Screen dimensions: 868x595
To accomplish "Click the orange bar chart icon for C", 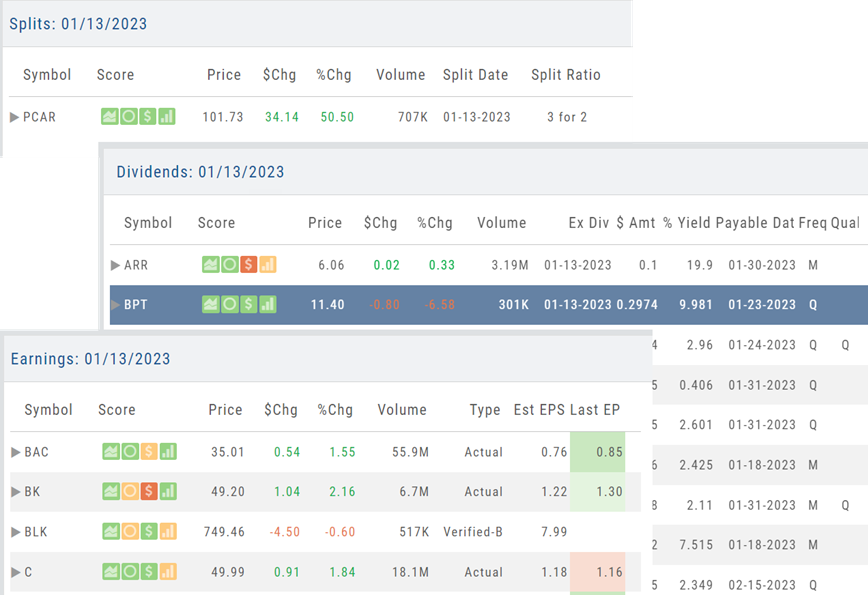I will tap(167, 572).
